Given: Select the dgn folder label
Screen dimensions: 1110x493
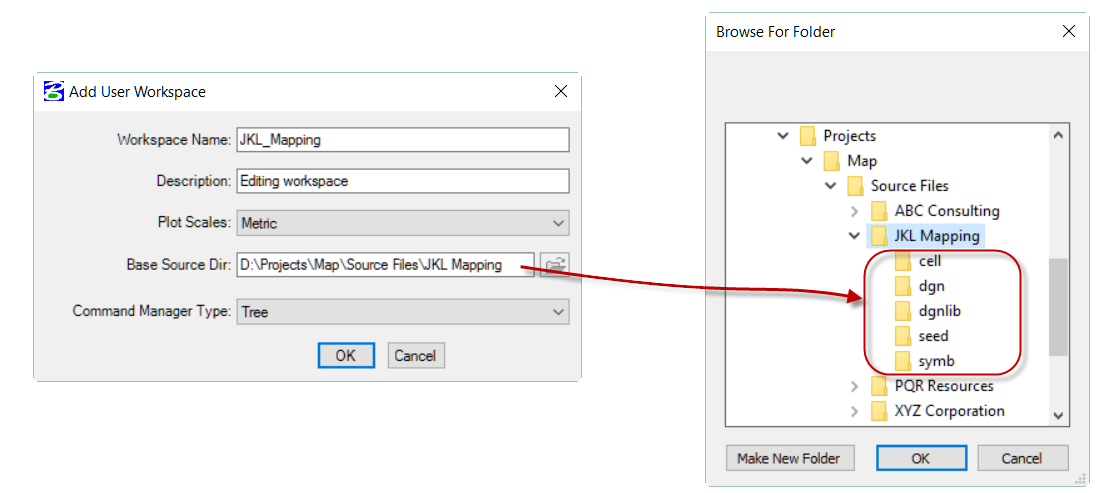Looking at the screenshot, I should coord(932,286).
